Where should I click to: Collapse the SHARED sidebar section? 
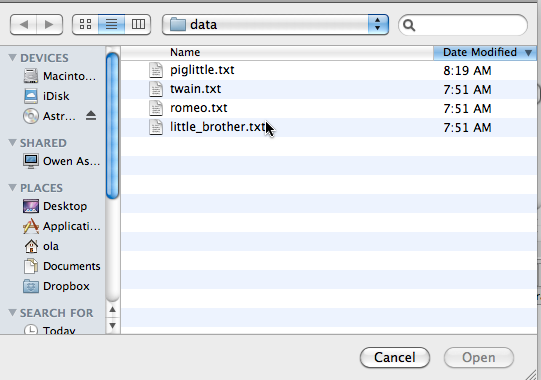[x=12, y=143]
